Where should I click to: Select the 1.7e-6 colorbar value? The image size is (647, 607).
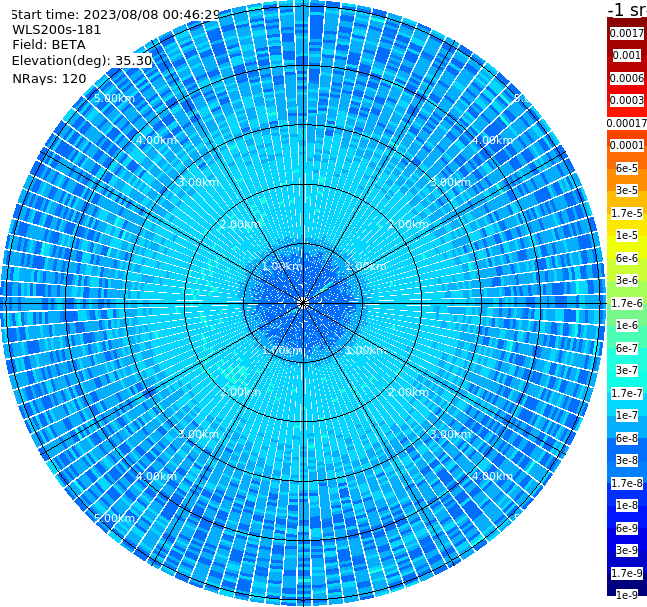(627, 303)
